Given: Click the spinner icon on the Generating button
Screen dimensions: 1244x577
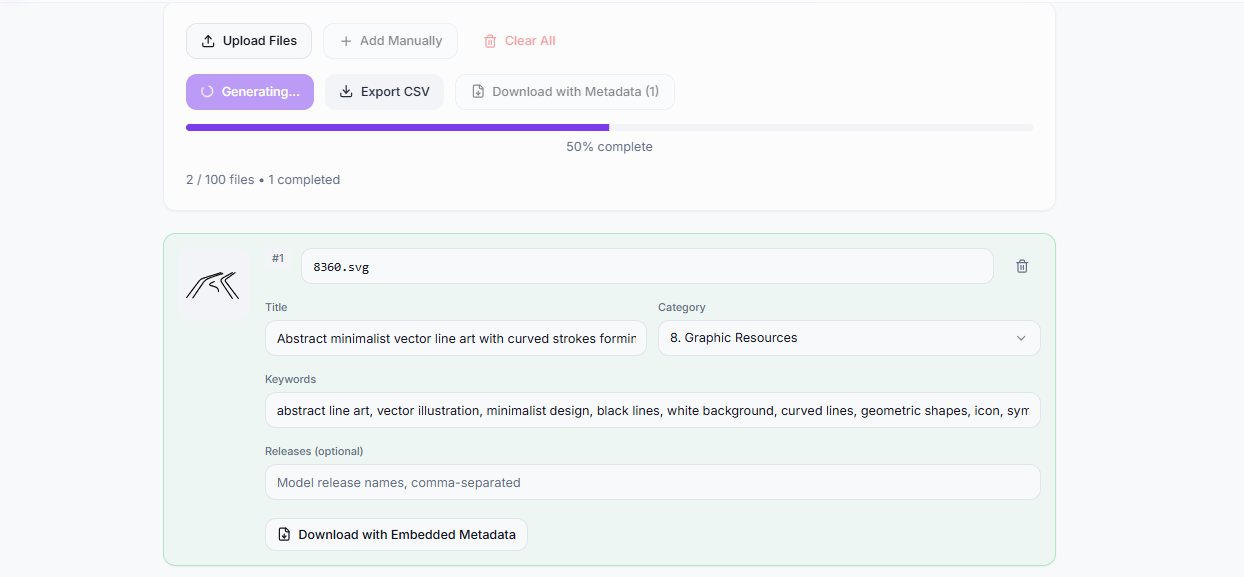Looking at the screenshot, I should [x=210, y=91].
